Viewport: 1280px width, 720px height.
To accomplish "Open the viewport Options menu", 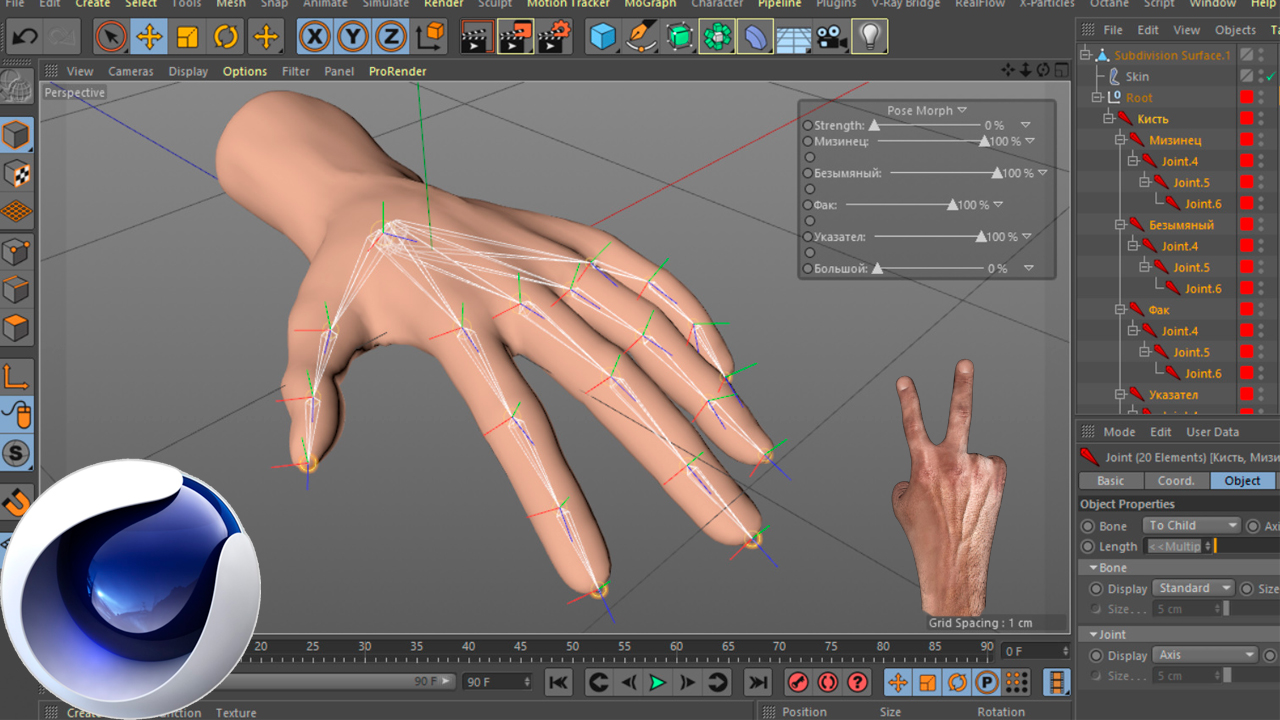I will (x=245, y=71).
